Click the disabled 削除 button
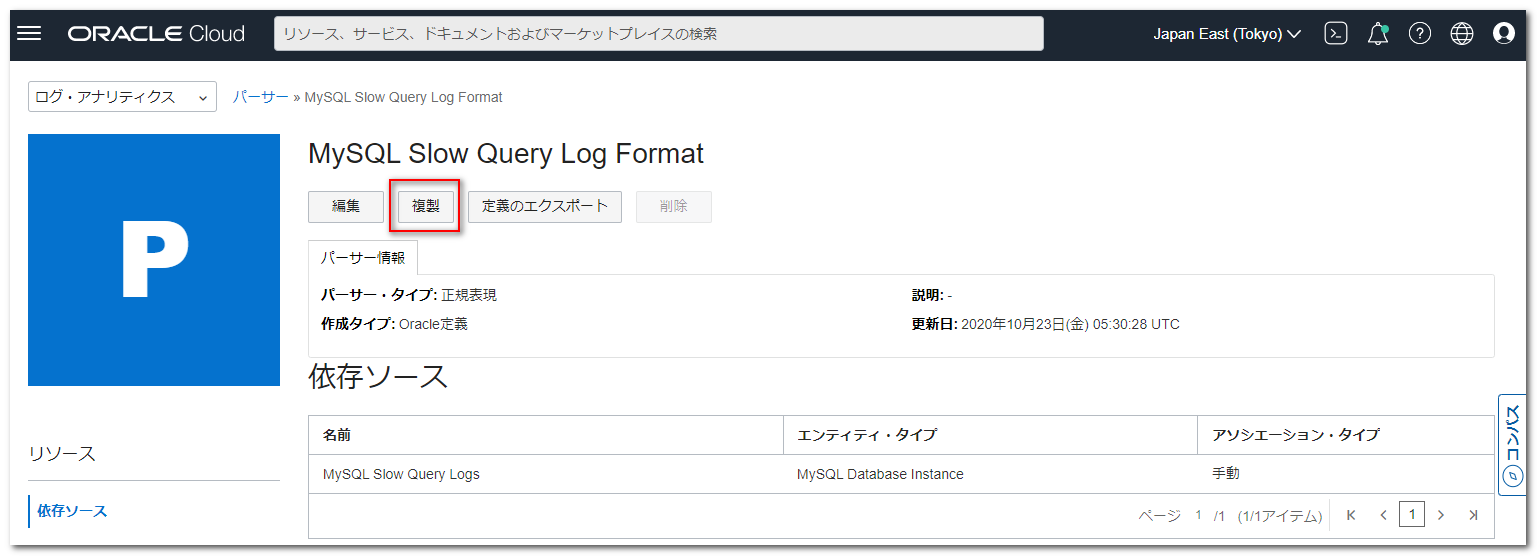This screenshot has height=556, width=1537. (x=674, y=206)
